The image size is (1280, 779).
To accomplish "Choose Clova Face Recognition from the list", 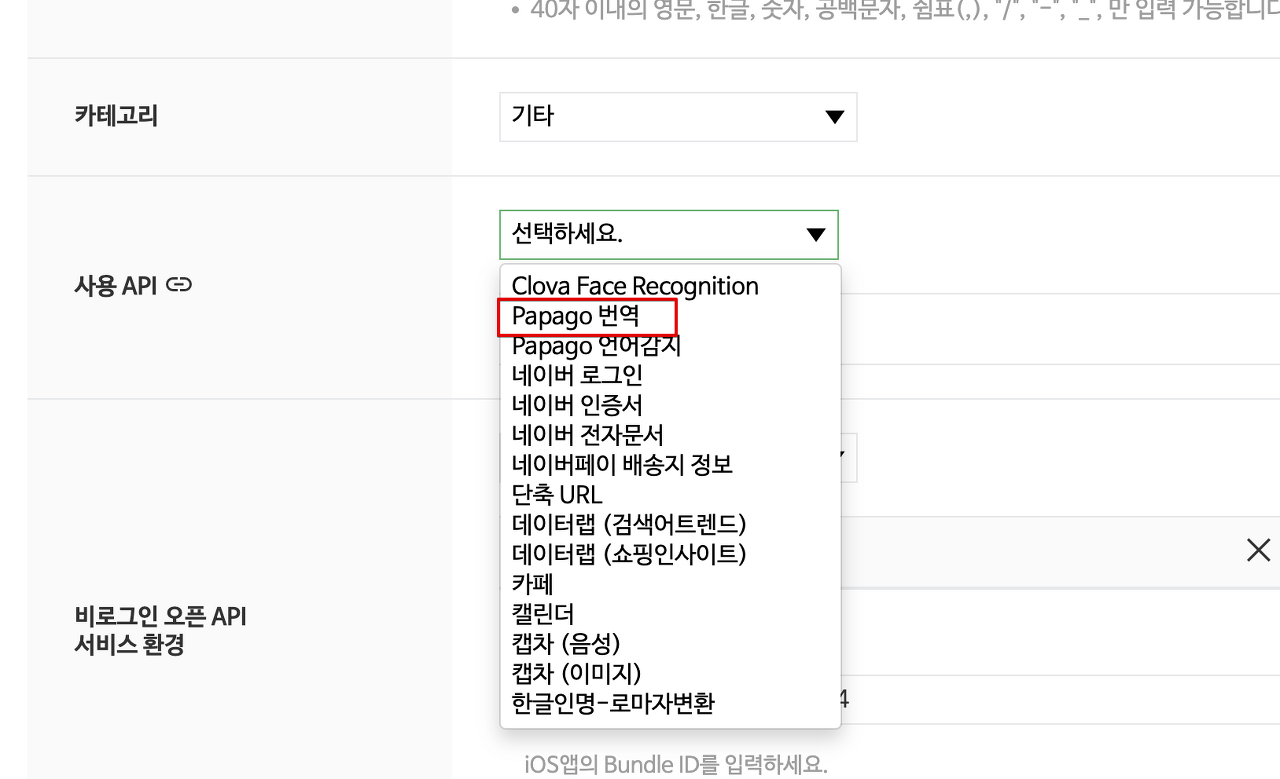I will click(x=635, y=286).
